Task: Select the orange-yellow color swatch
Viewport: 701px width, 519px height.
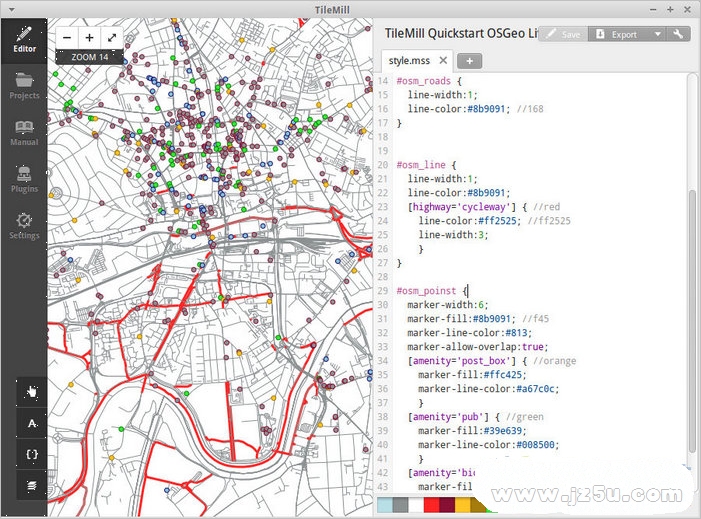Action: 463,505
